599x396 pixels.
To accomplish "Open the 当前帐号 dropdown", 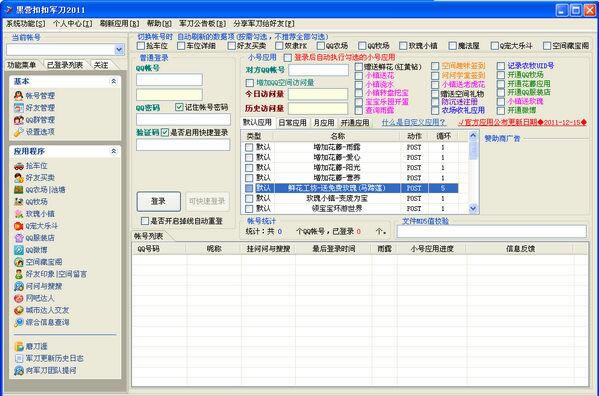I will point(119,49).
